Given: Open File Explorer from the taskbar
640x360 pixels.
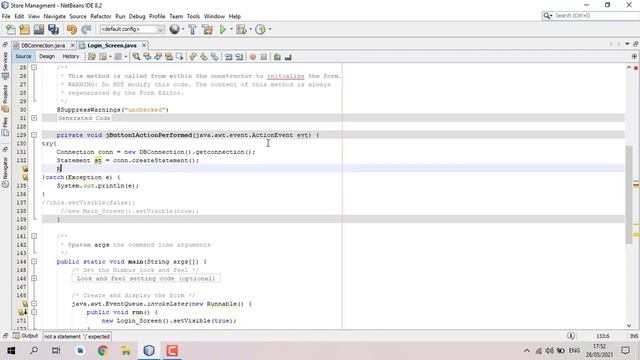Looking at the screenshot, I should (126, 351).
